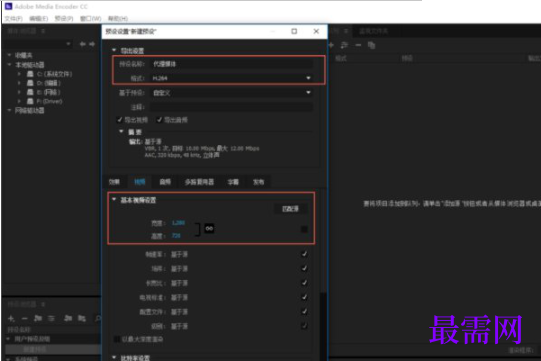Toggle the aspect ratio link icon
This screenshot has width=541, height=361.
point(209,228)
